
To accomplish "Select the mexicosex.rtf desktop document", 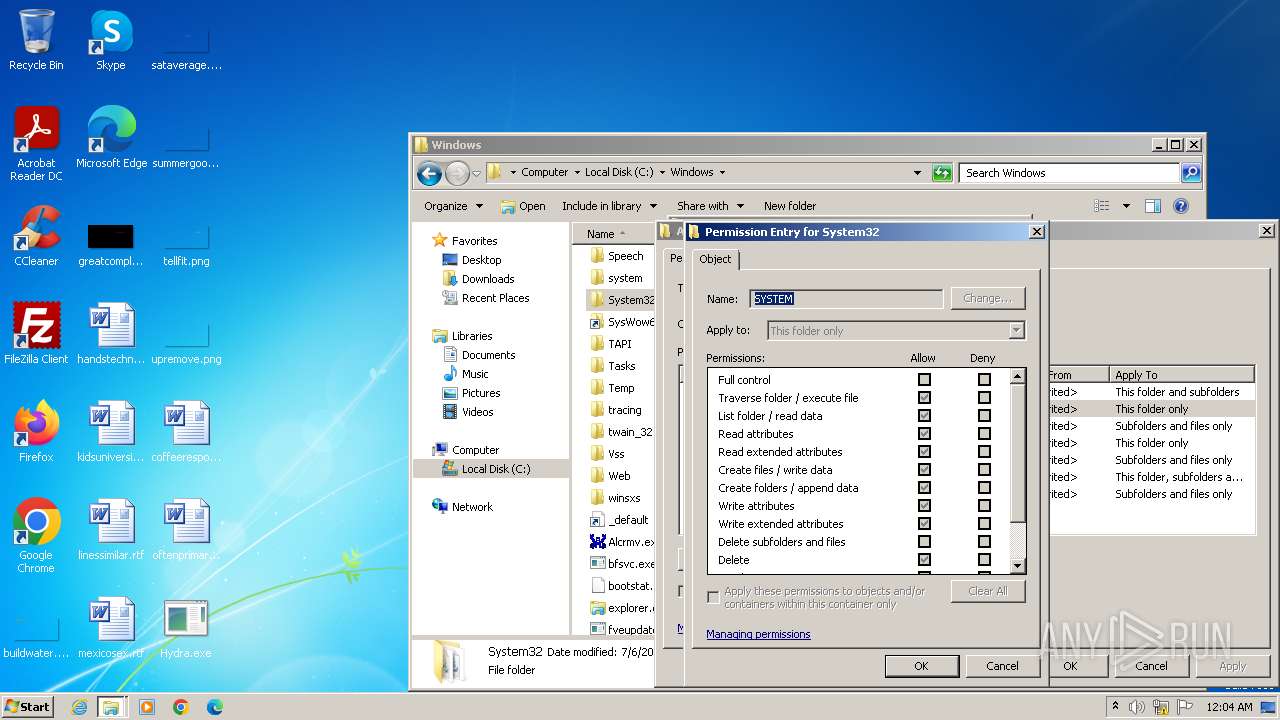I will point(111,628).
